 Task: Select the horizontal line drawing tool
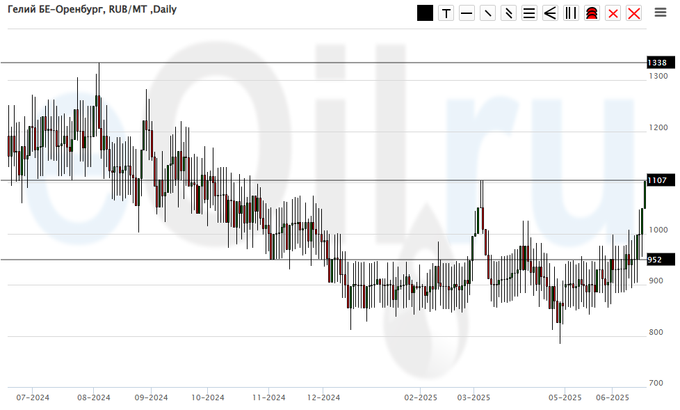pos(466,13)
